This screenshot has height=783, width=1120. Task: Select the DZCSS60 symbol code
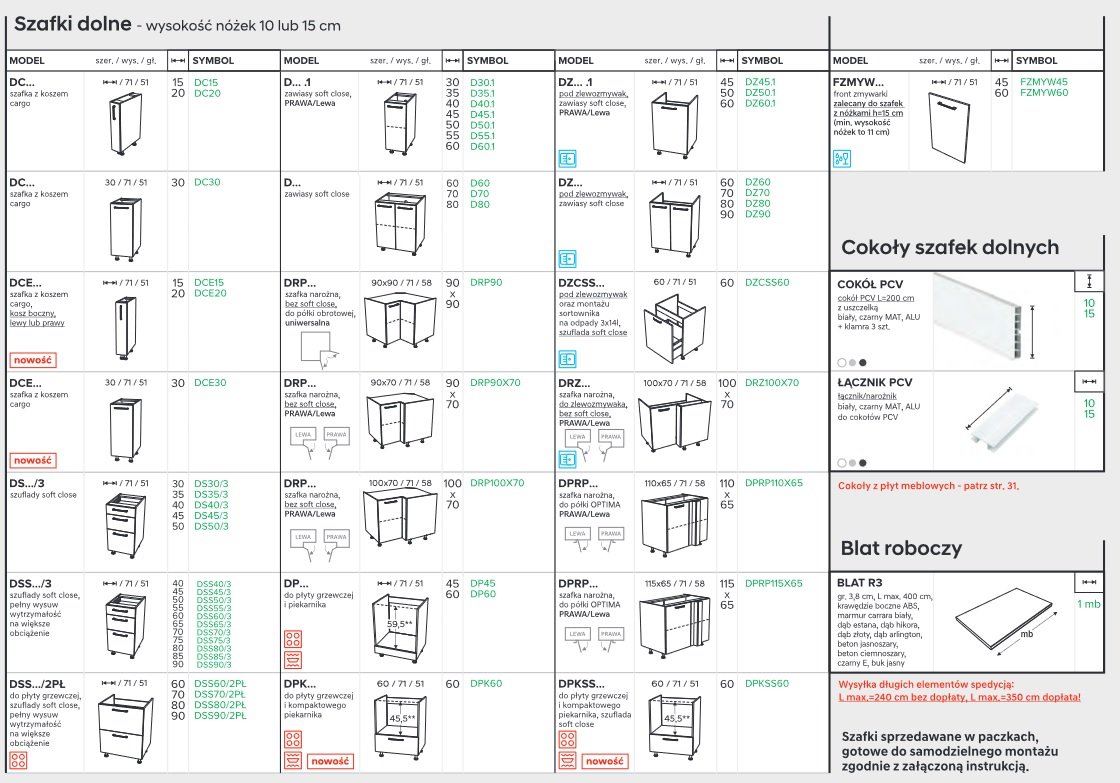point(767,283)
